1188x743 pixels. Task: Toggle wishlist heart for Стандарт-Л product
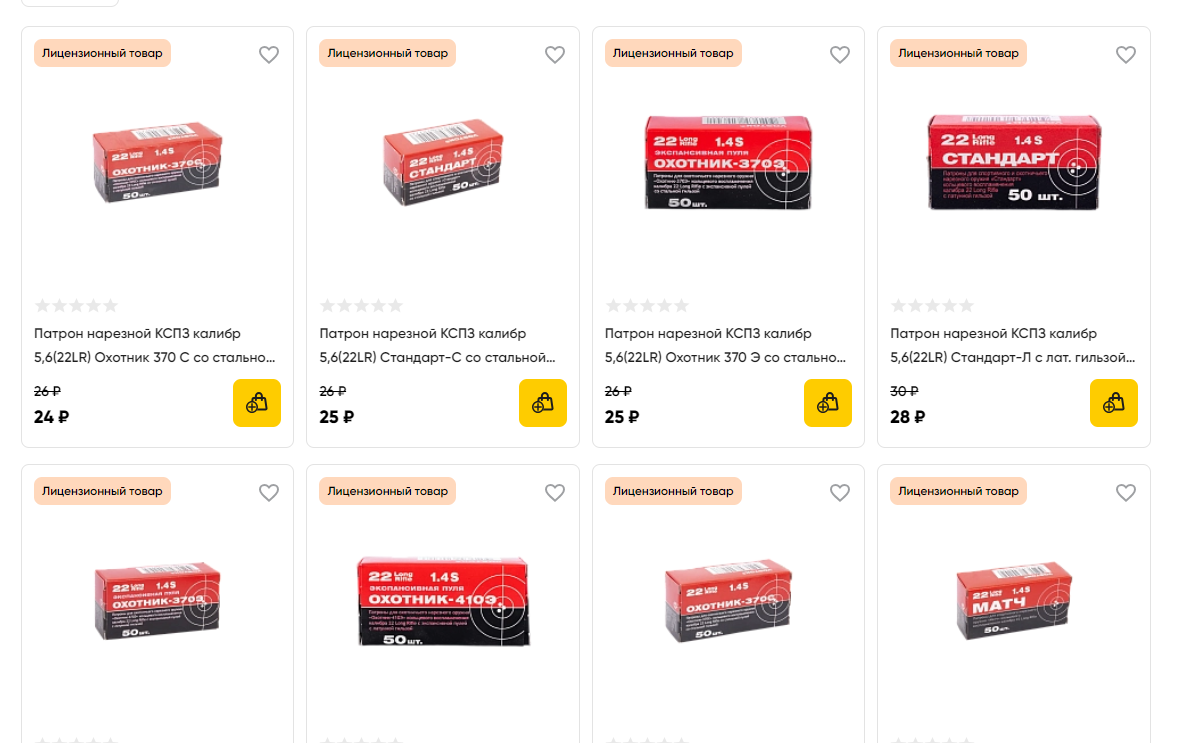point(1126,55)
